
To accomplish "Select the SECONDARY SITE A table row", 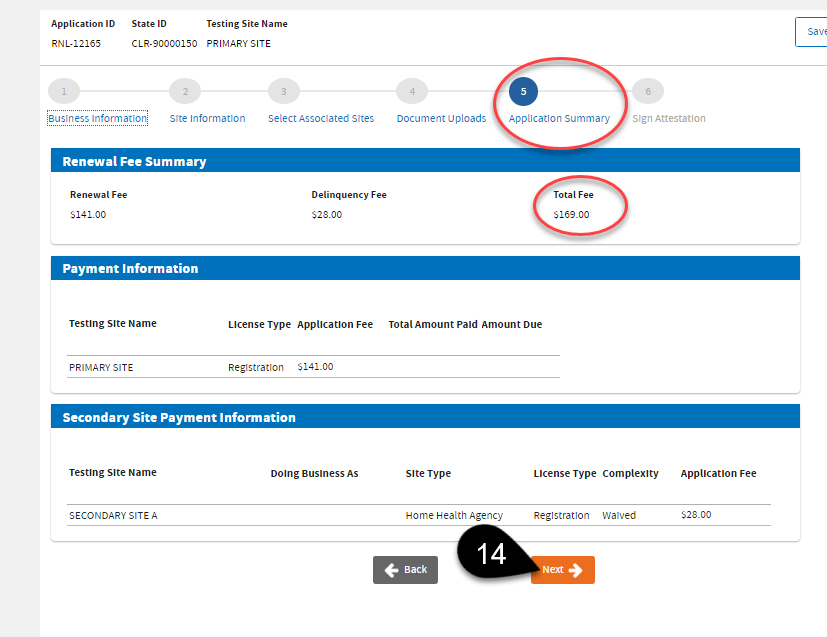I will pos(418,516).
